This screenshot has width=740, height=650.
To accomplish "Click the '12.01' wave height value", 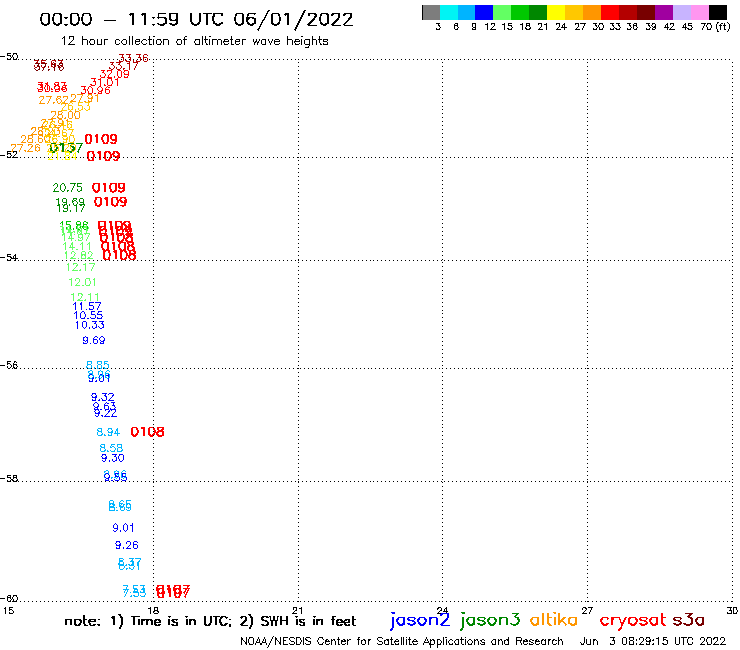I will [83, 282].
